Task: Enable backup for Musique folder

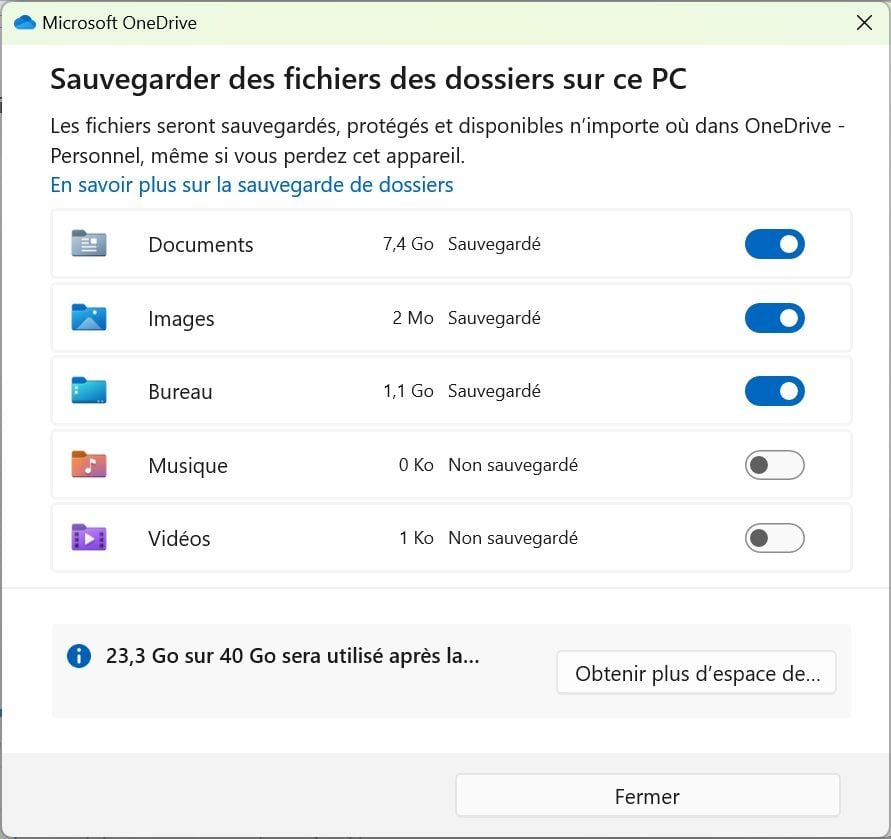Action: pyautogui.click(x=775, y=465)
